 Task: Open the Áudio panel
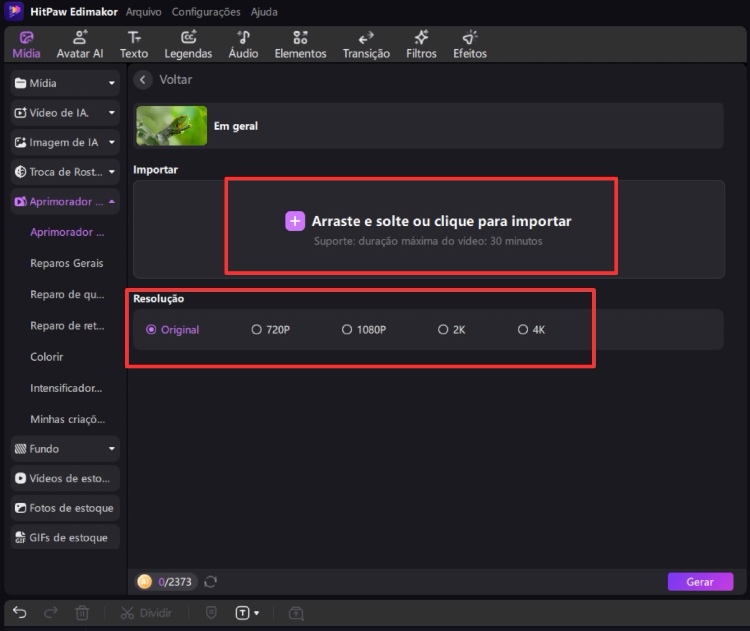pyautogui.click(x=243, y=44)
